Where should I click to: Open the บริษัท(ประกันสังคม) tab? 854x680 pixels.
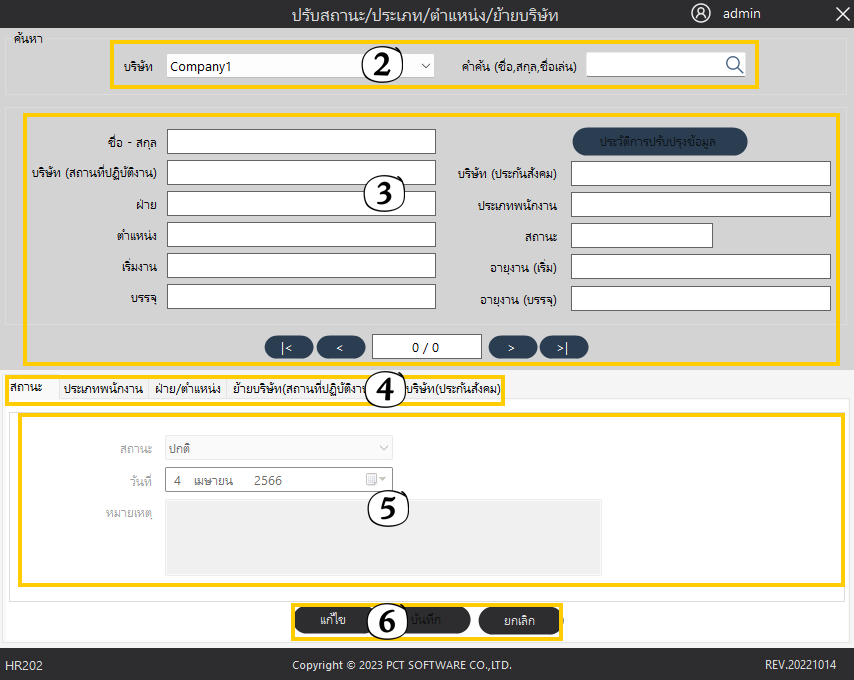point(455,389)
